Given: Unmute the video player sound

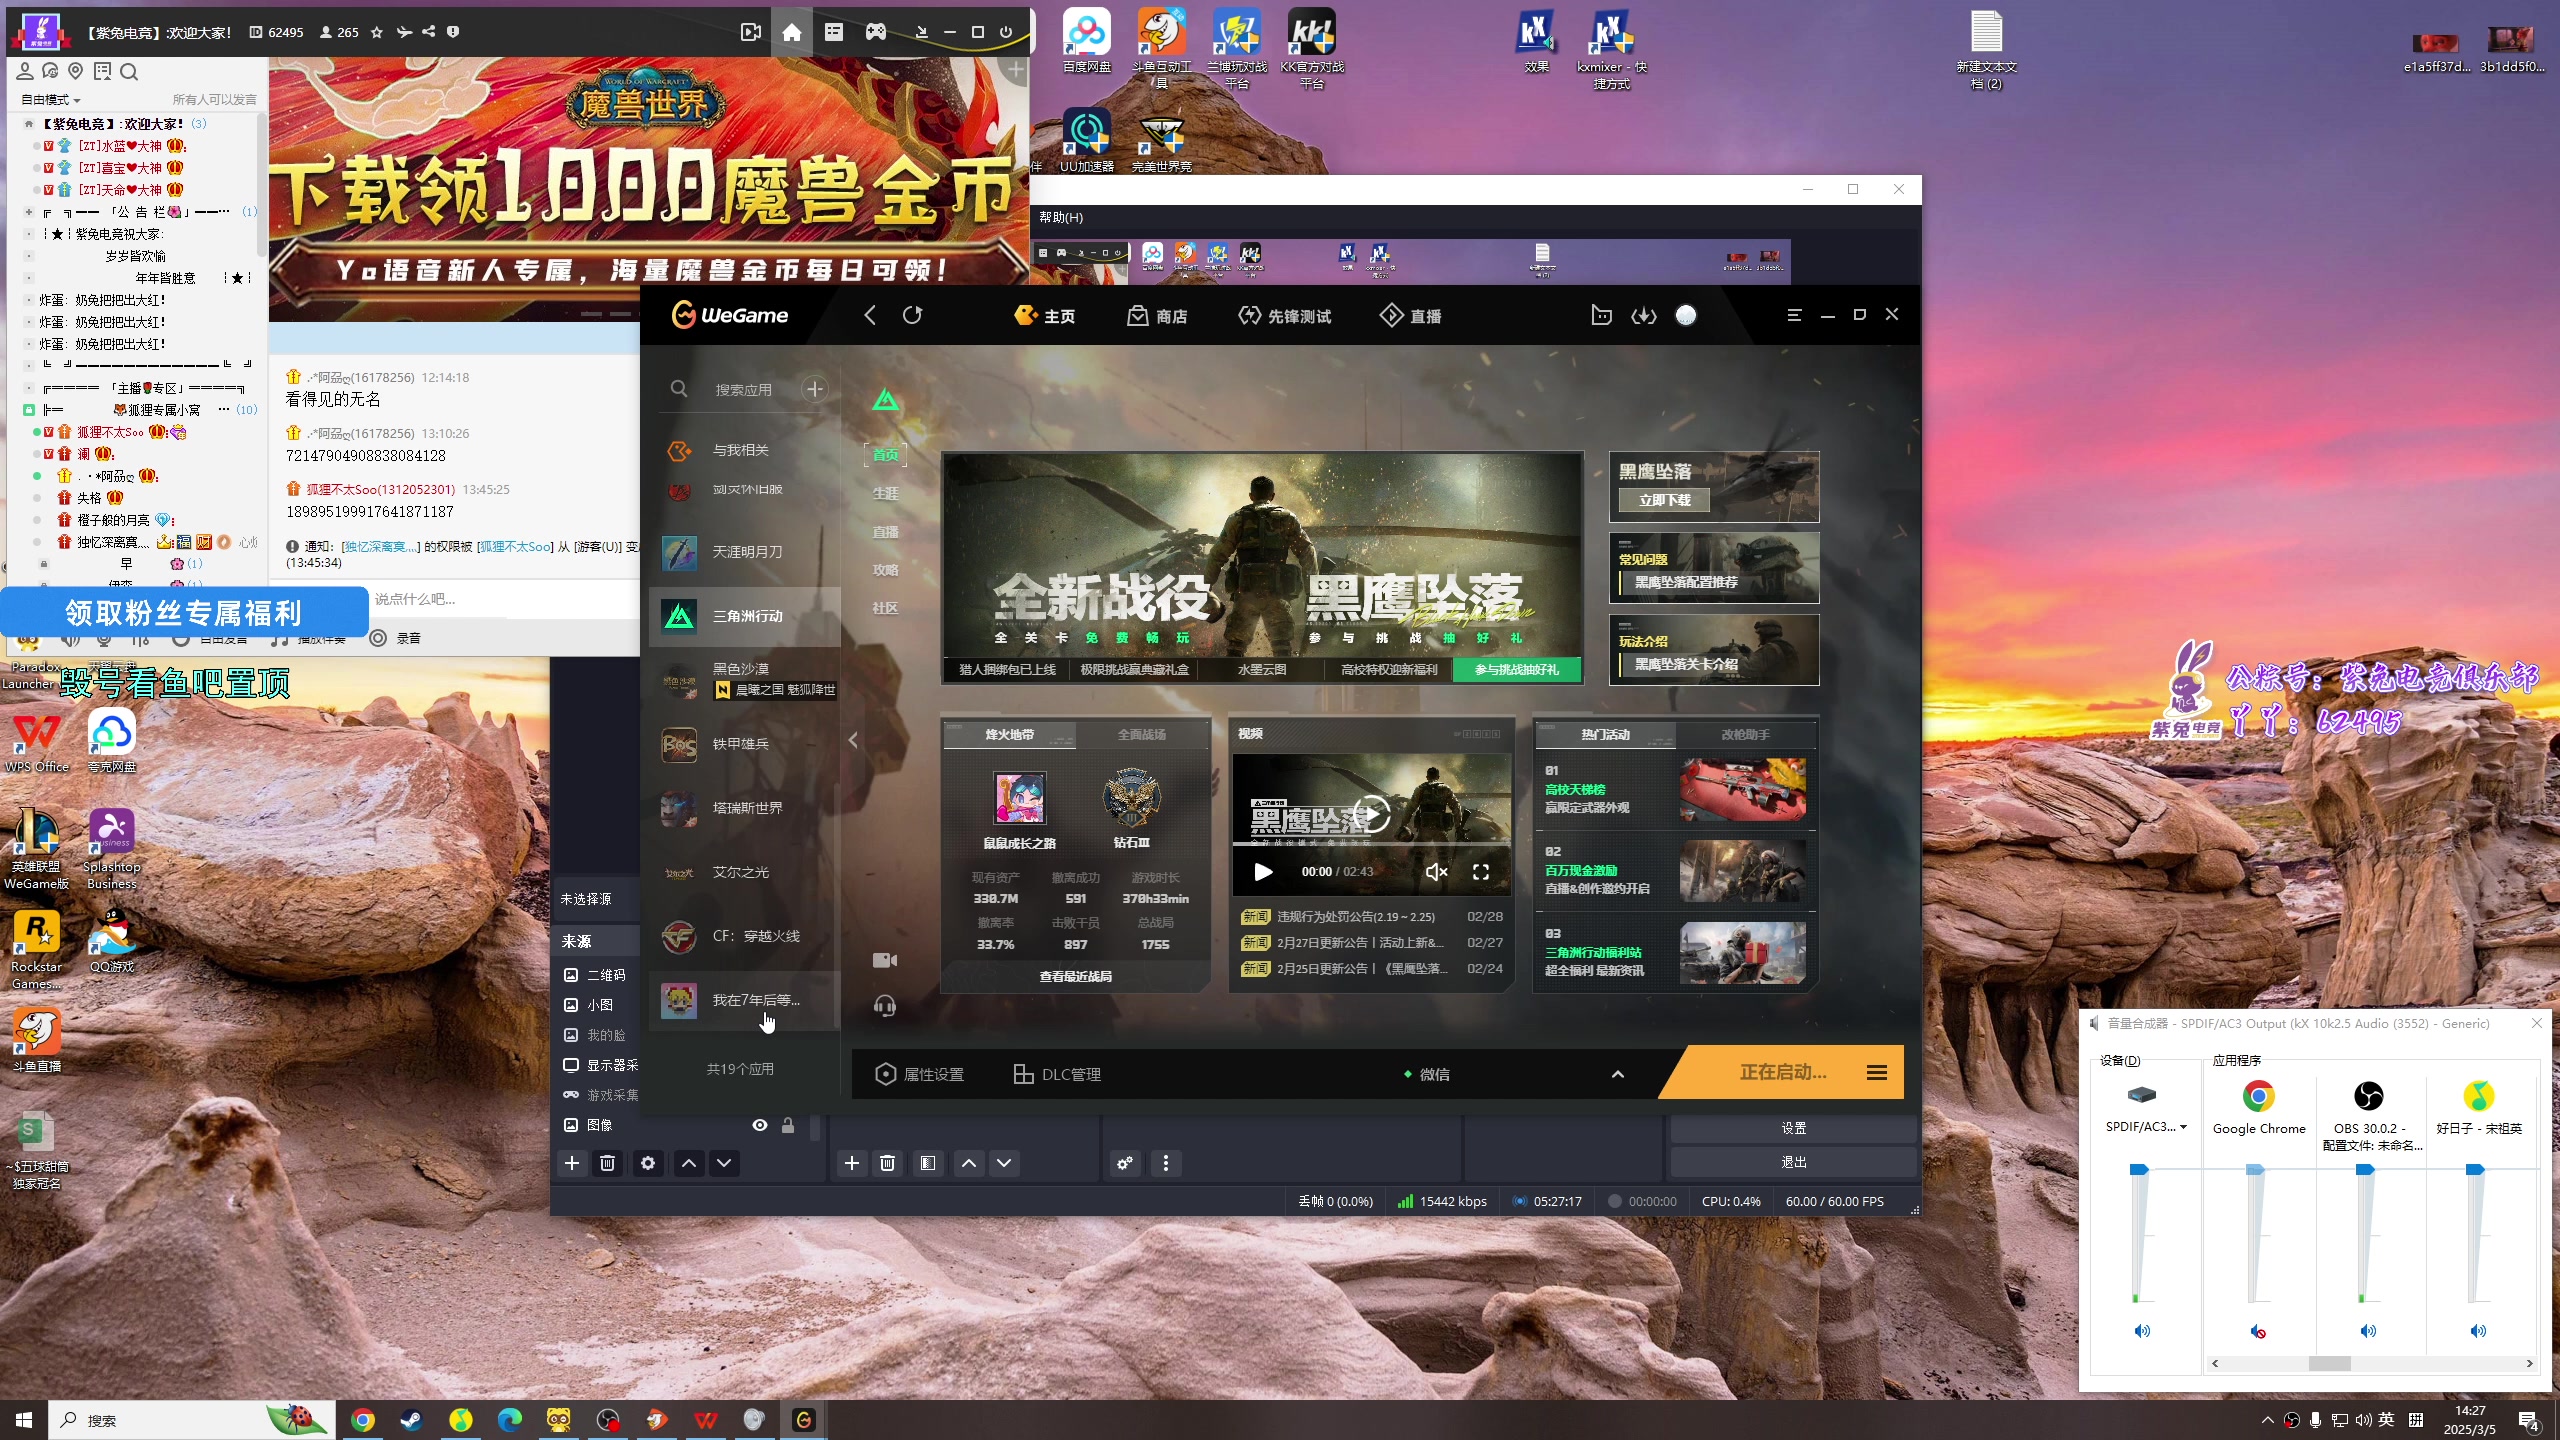Looking at the screenshot, I should pos(1436,872).
